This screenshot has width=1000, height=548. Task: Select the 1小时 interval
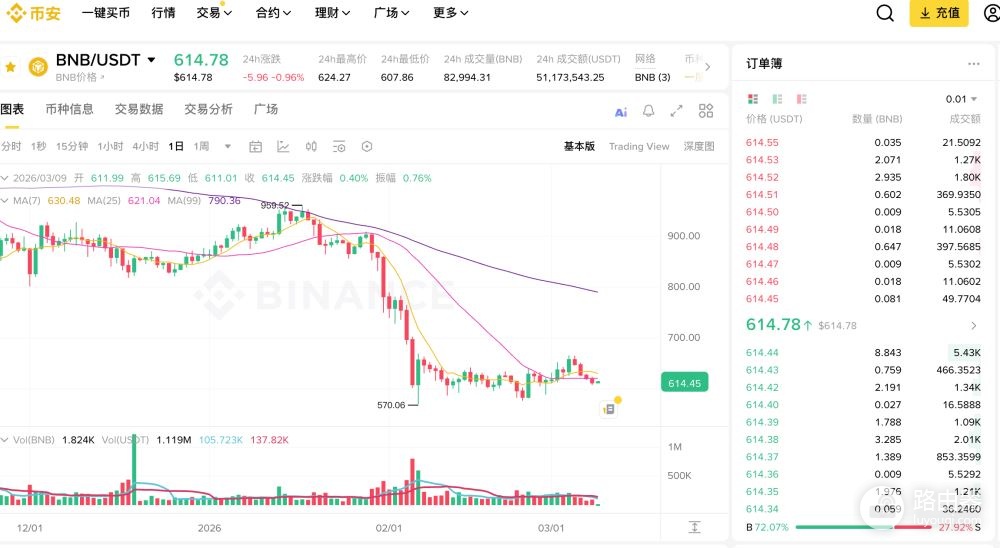(x=110, y=146)
